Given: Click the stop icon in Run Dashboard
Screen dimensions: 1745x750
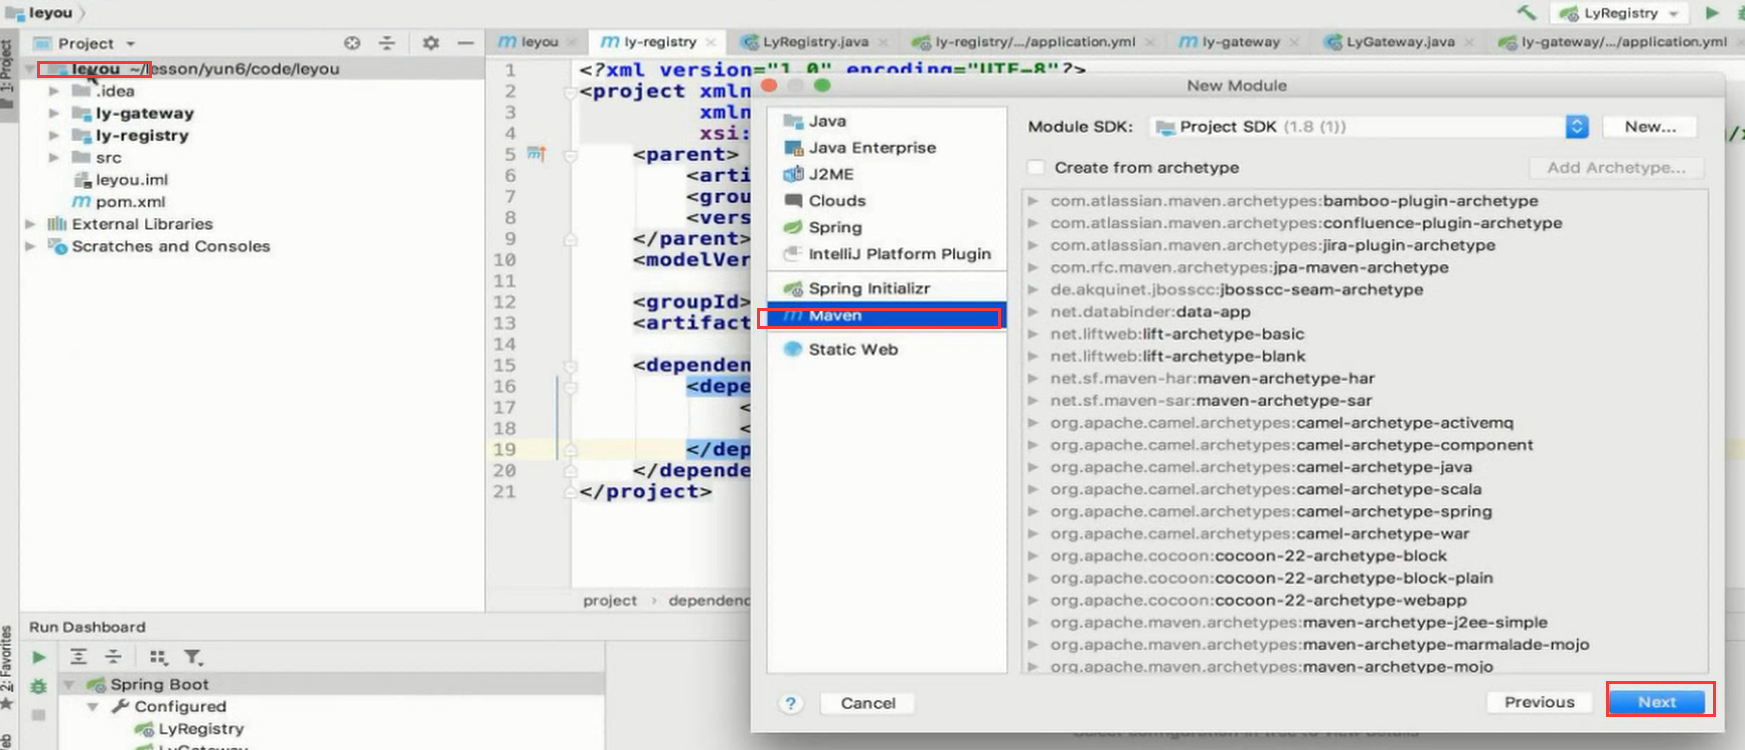Looking at the screenshot, I should (x=38, y=715).
